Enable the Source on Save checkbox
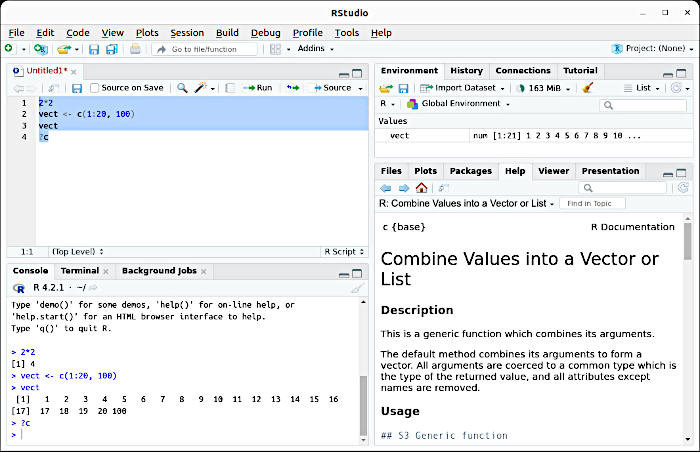Viewport: 700px width, 452px height. (95, 88)
